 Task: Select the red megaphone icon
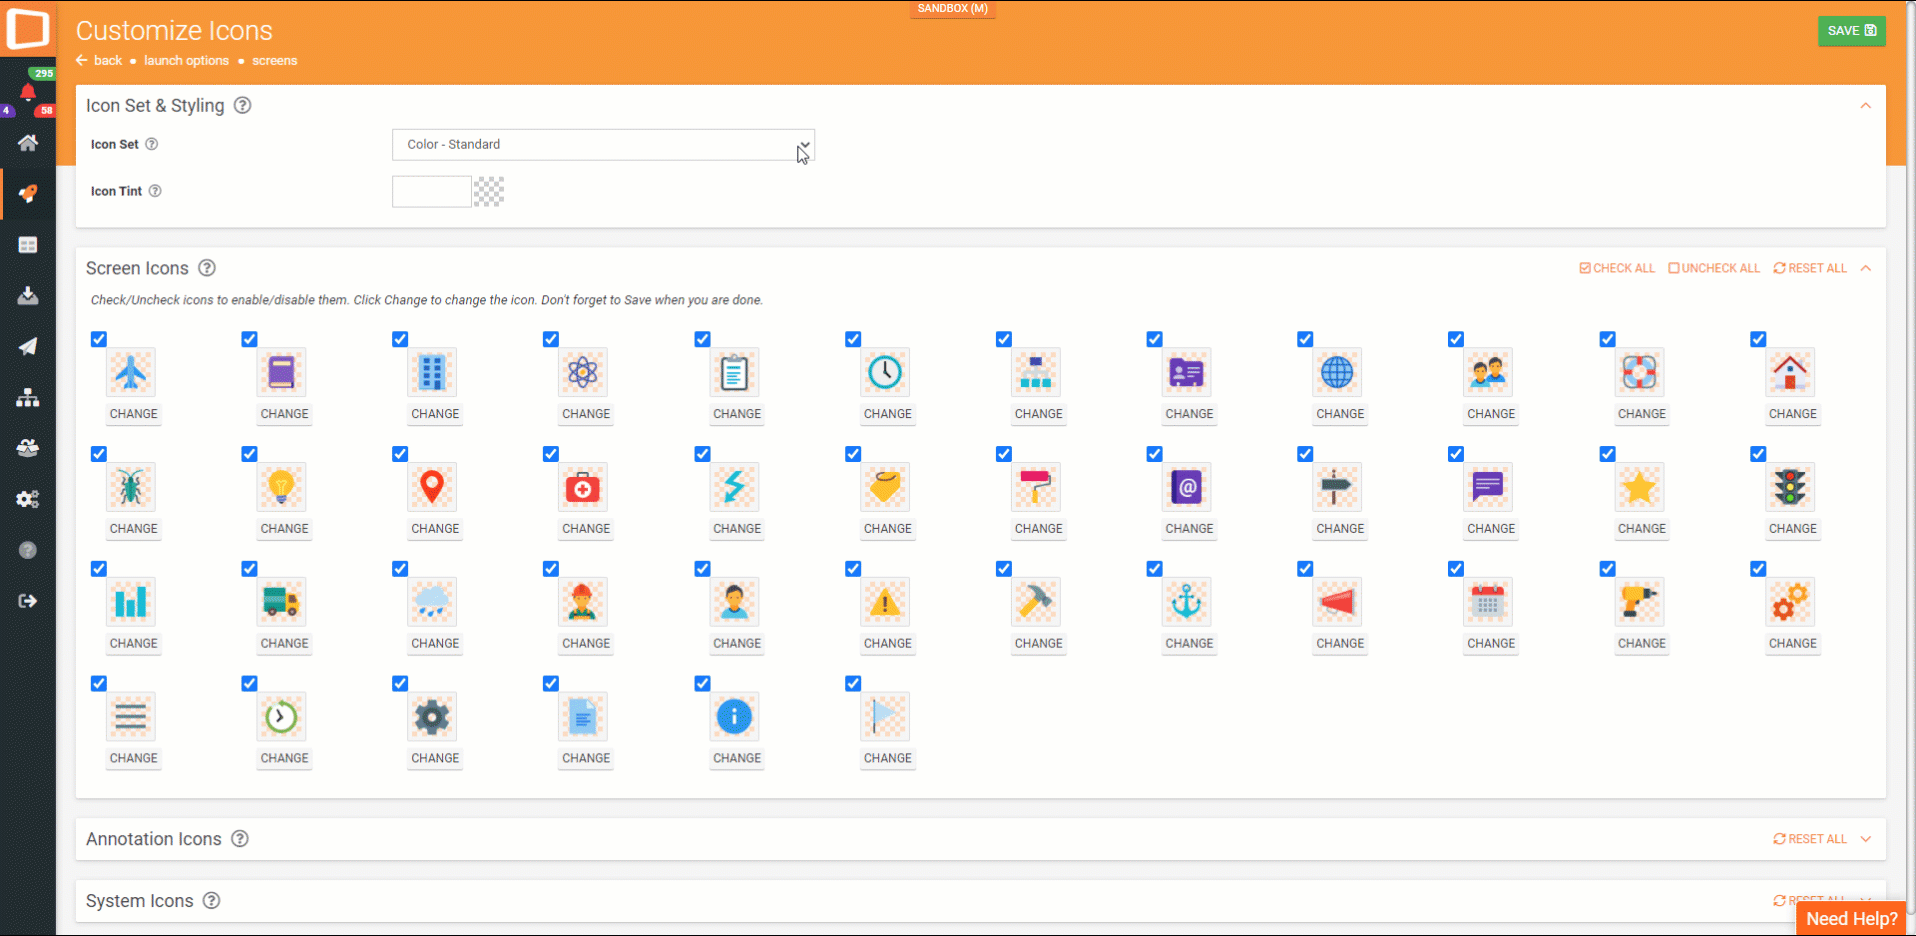click(1337, 602)
